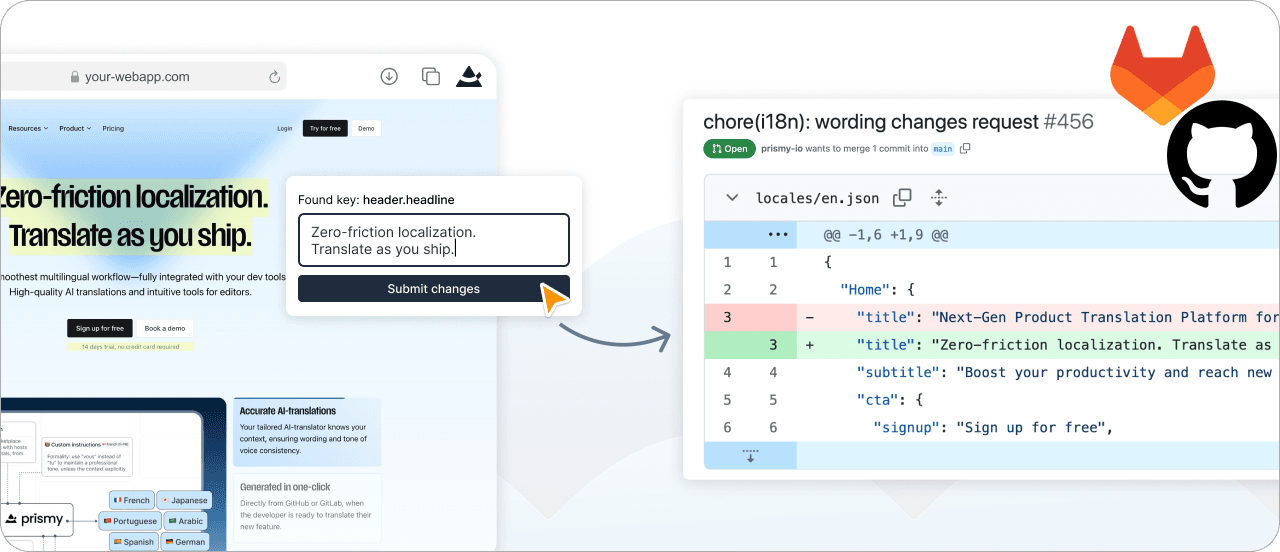Screen dimensions: 1280x552
Task: Select the Generated in one-click feature tab
Action: point(306,507)
